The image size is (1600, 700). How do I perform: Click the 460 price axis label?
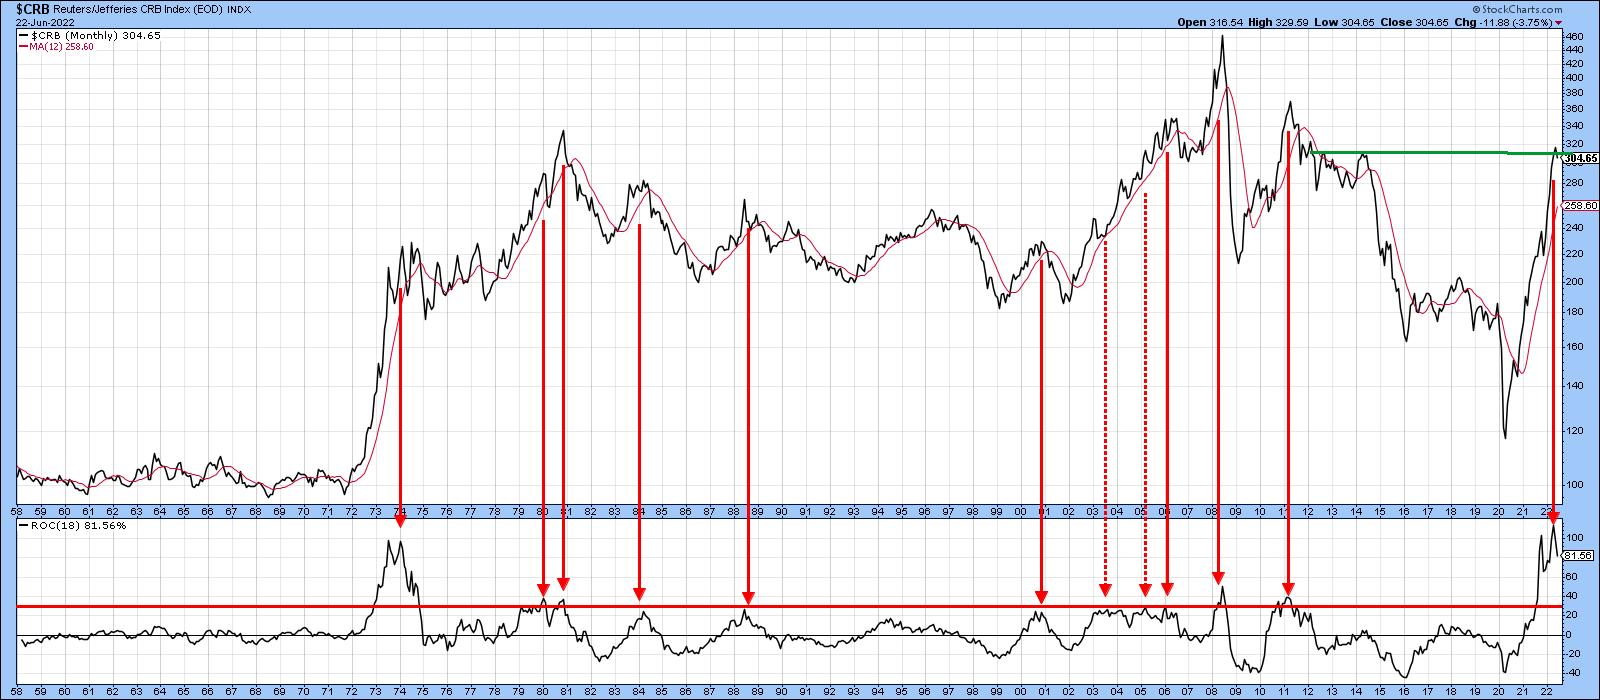[x=1574, y=37]
